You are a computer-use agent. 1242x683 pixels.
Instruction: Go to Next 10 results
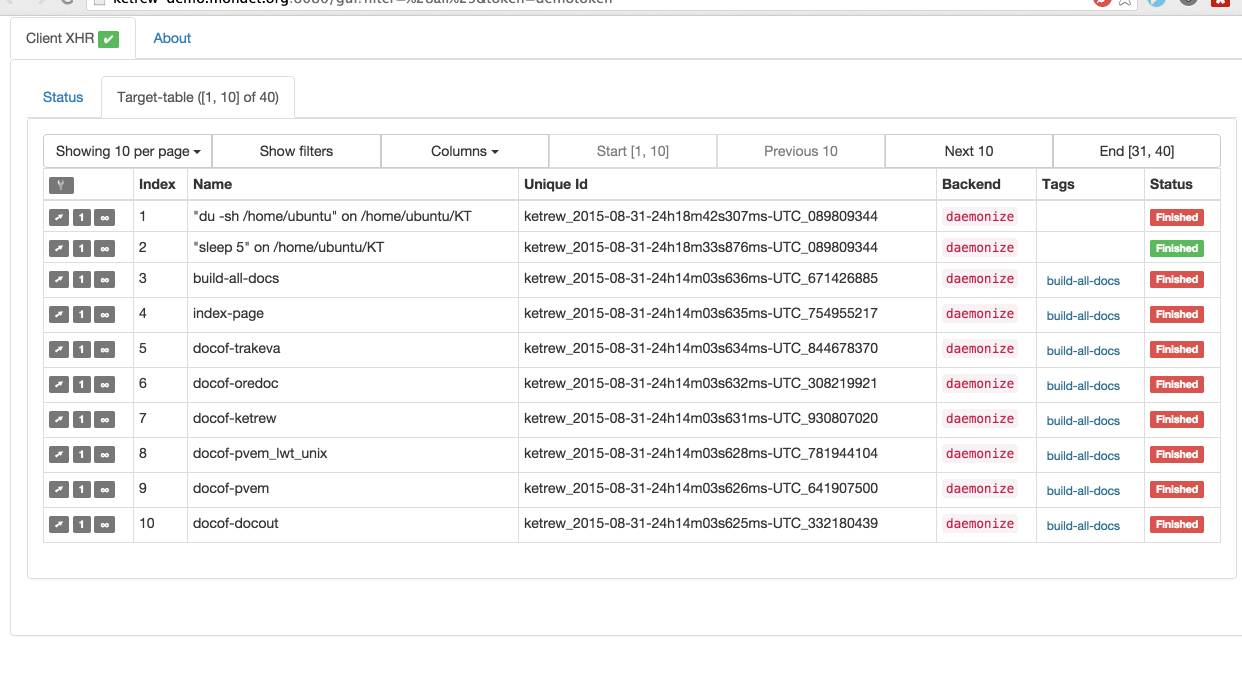(968, 151)
